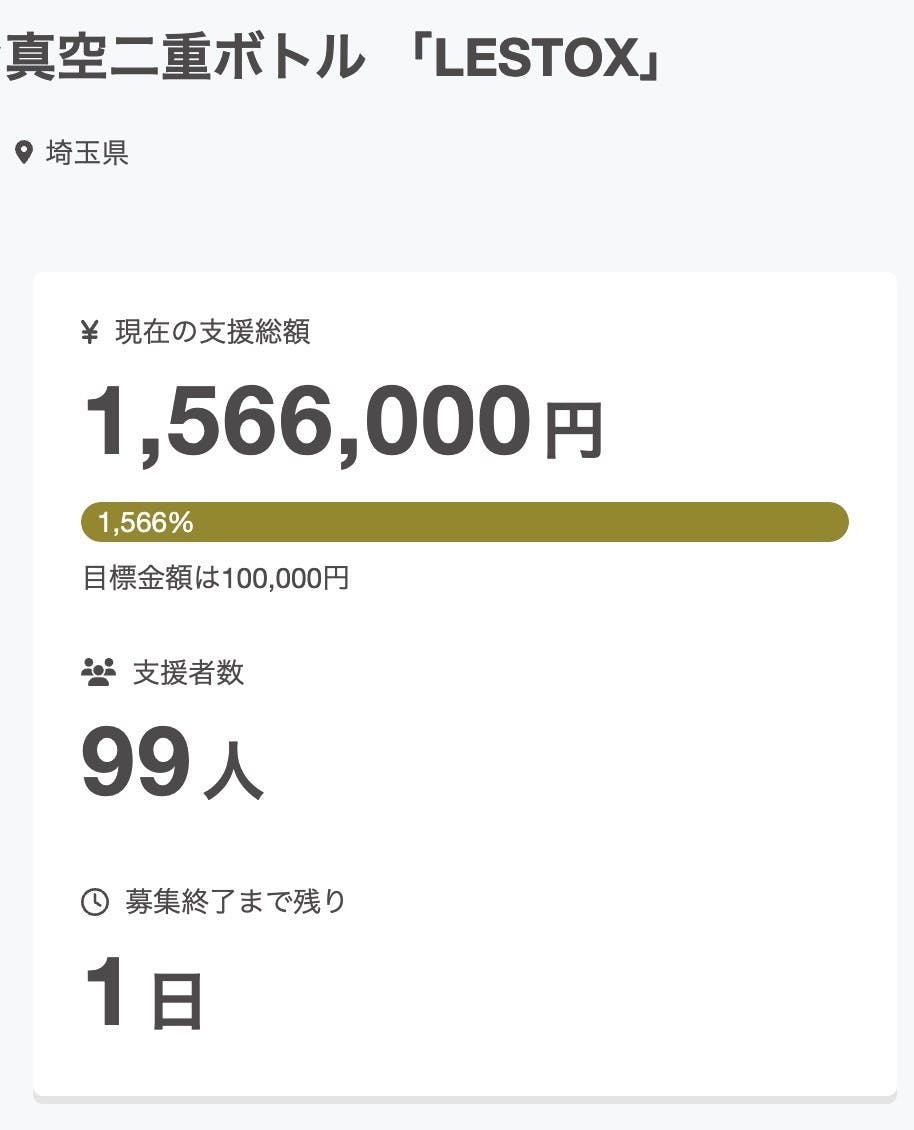Click the 1,566% label on progress bar
This screenshot has width=914, height=1130.
click(146, 523)
